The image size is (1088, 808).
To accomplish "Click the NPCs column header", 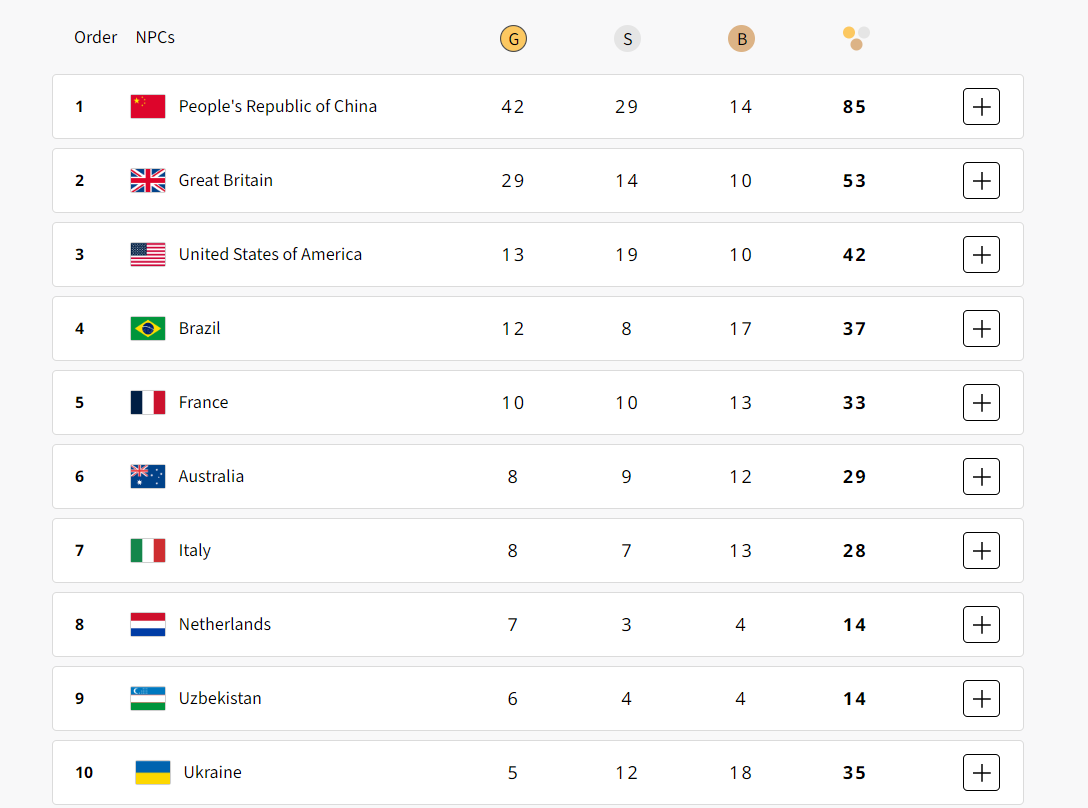I will pos(155,37).
